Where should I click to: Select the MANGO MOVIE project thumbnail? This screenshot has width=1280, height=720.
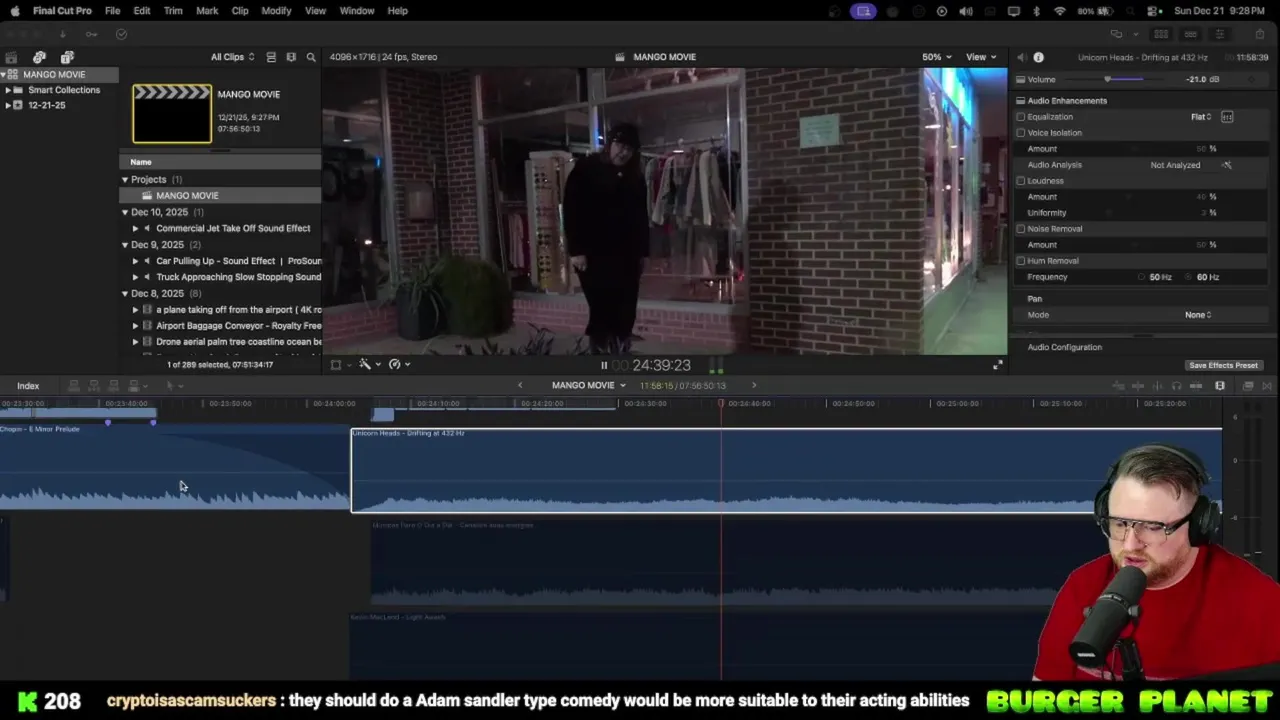[172, 114]
